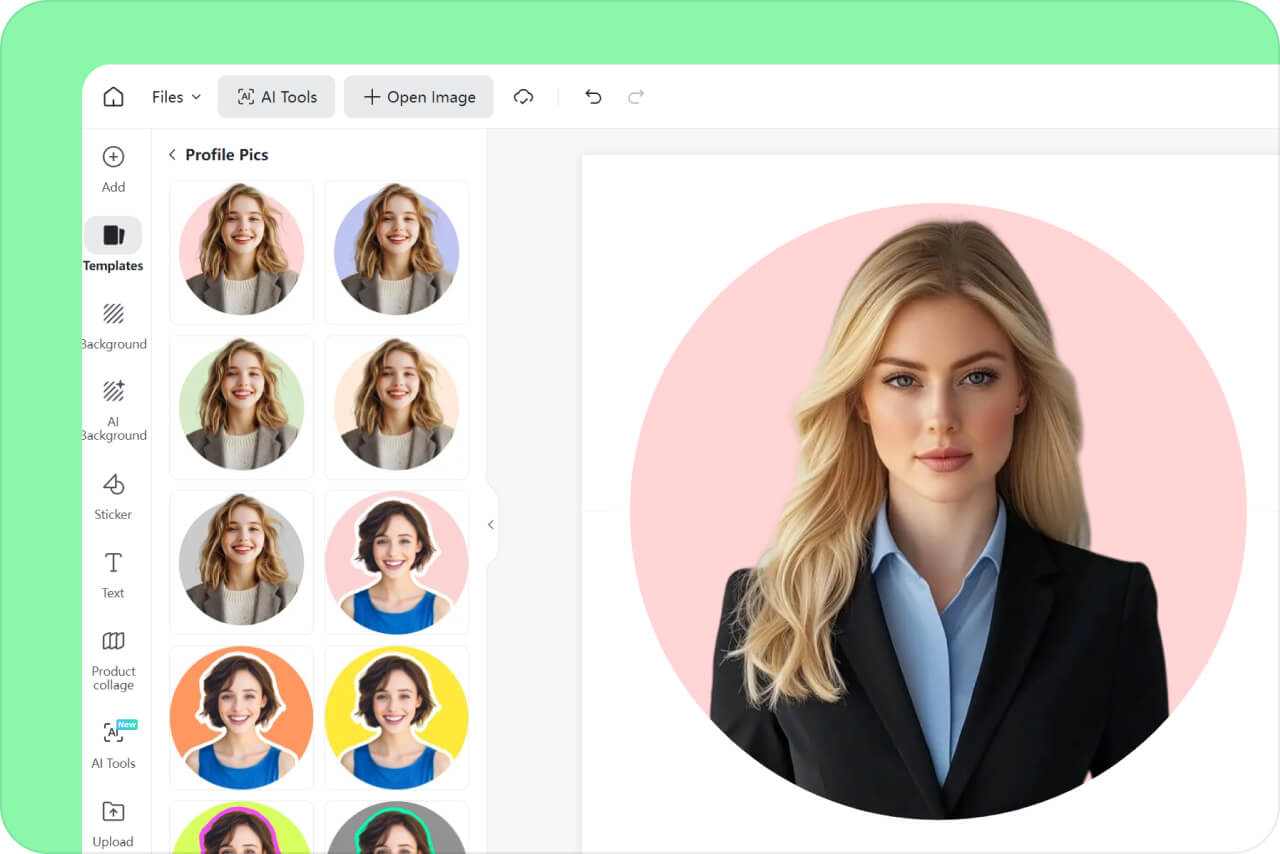Choose the orange outlined cutout template
Viewport: 1280px width, 854px height.
[241, 717]
